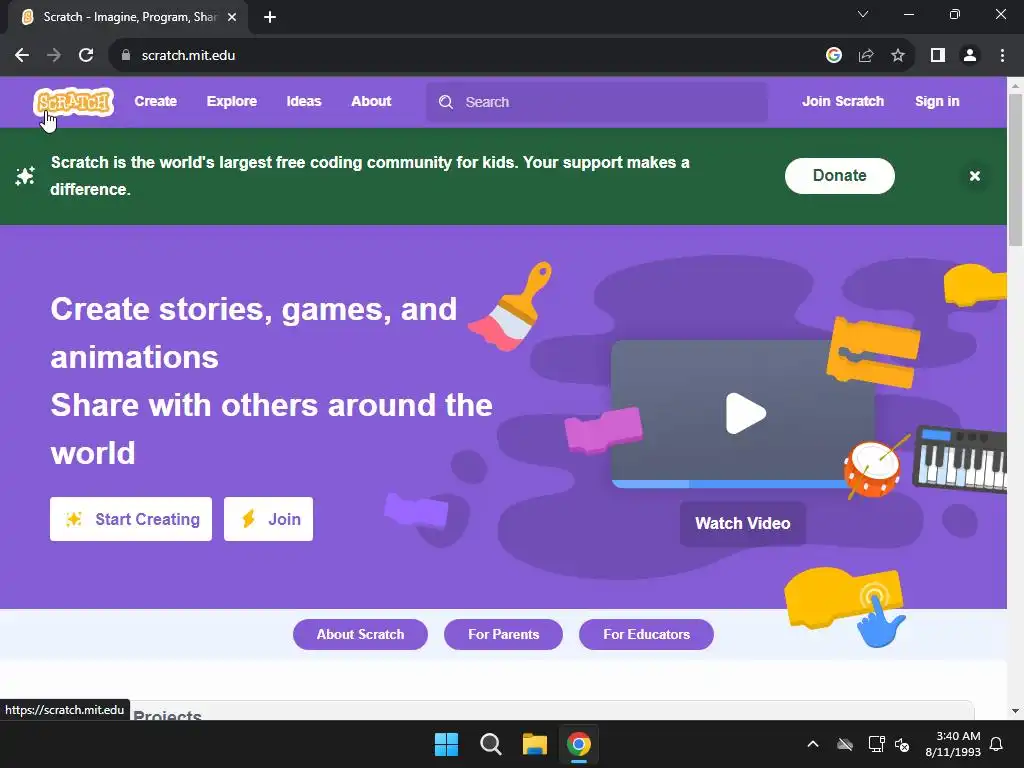Open Chrome three-dot menu

tap(1002, 56)
